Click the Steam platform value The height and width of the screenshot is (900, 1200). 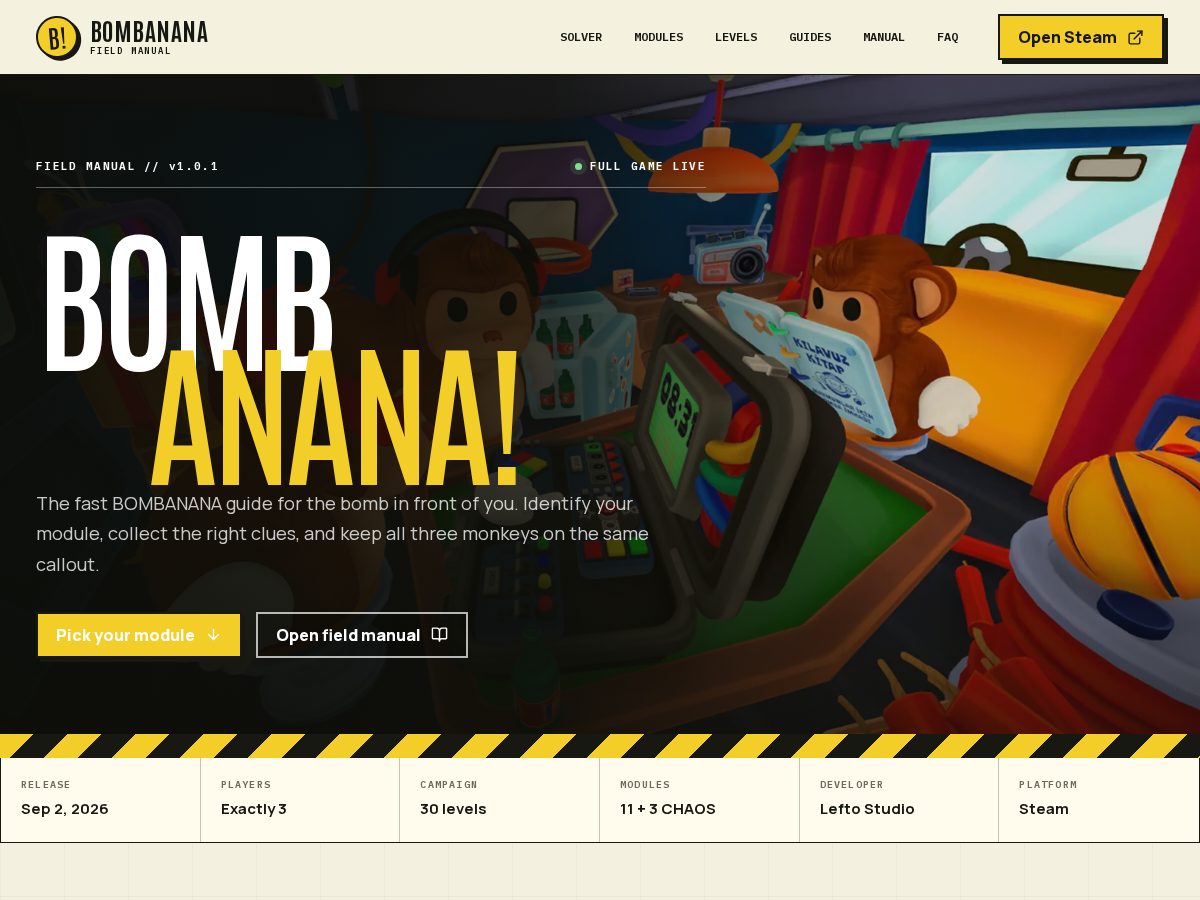coord(1044,809)
